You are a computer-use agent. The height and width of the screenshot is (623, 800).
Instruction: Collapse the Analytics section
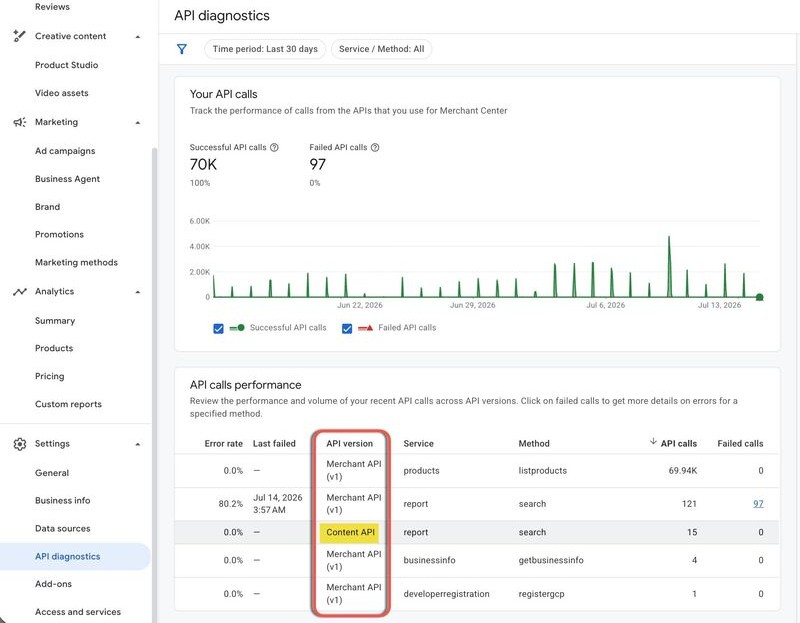pyautogui.click(x=138, y=292)
